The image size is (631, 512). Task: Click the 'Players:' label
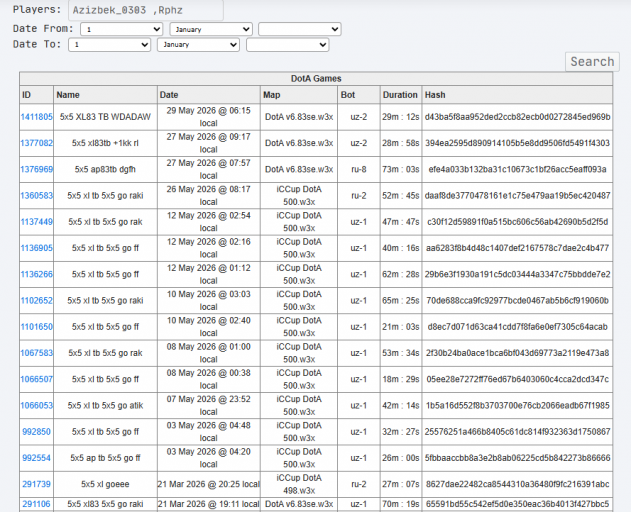37,9
